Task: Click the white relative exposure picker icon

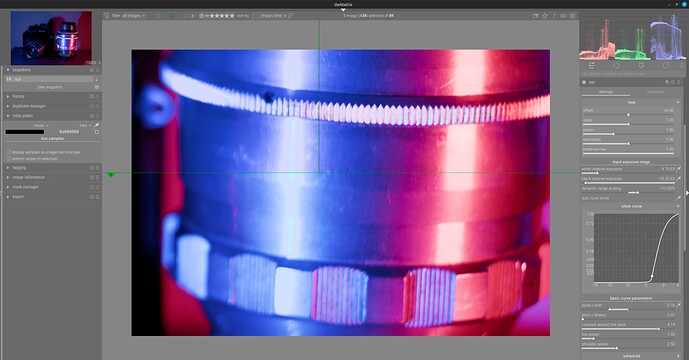Action: 679,169
